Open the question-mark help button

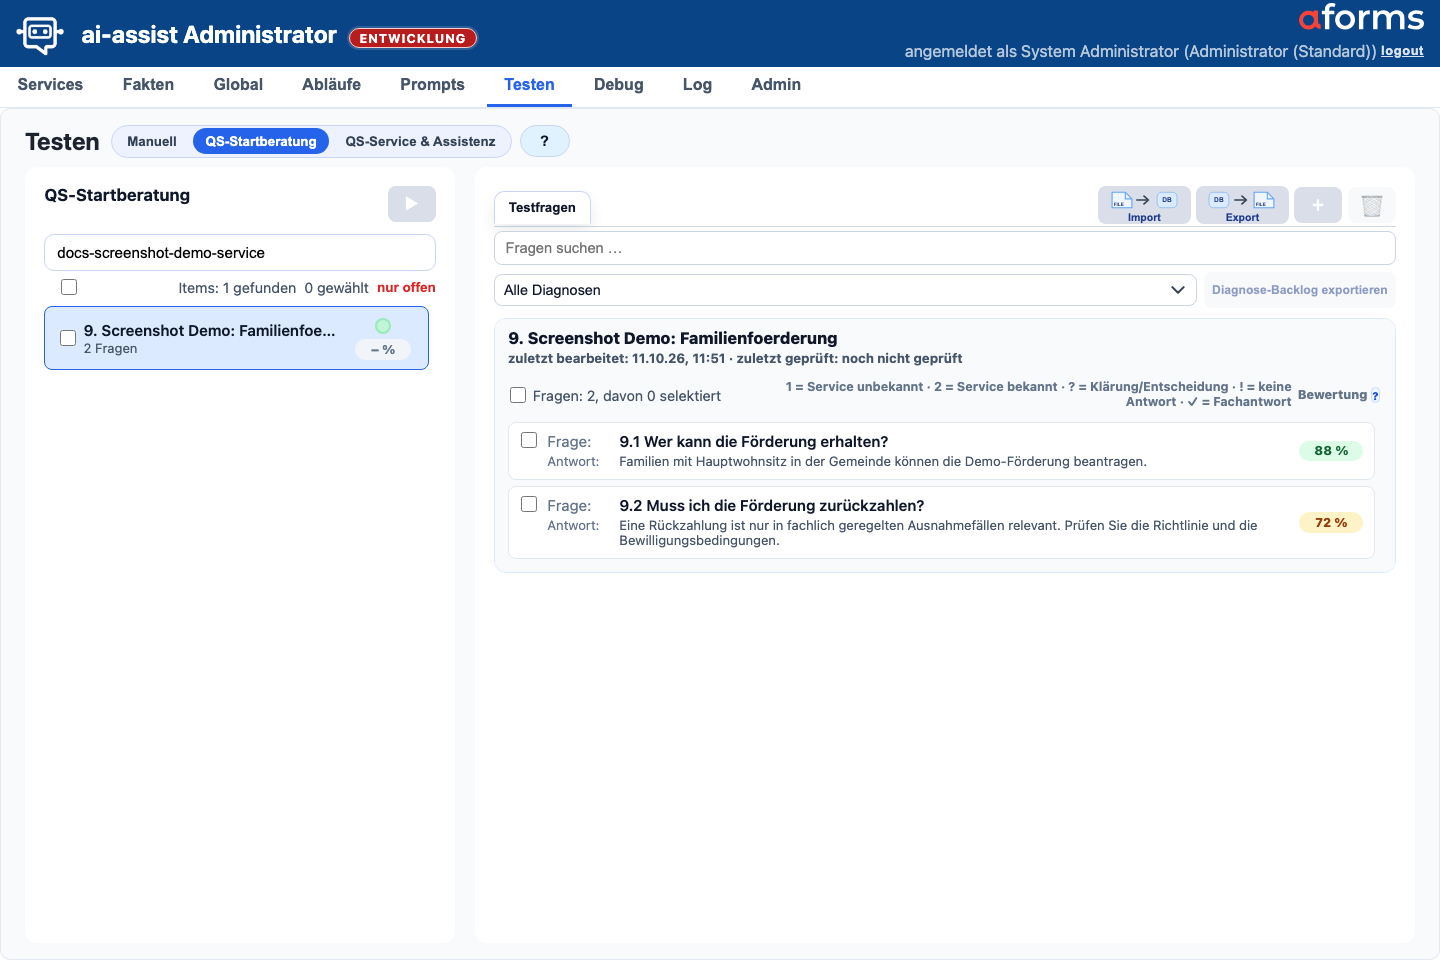pyautogui.click(x=545, y=141)
